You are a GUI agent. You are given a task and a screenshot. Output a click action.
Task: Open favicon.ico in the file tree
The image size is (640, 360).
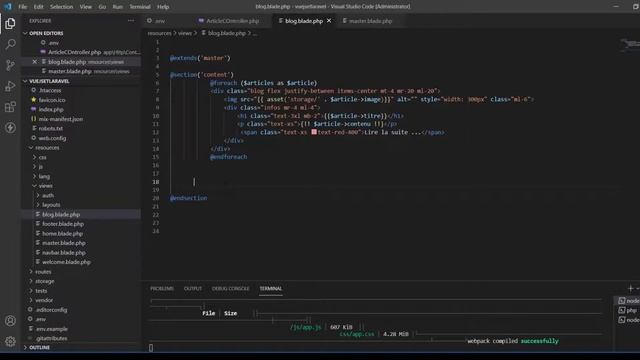pyautogui.click(x=52, y=100)
